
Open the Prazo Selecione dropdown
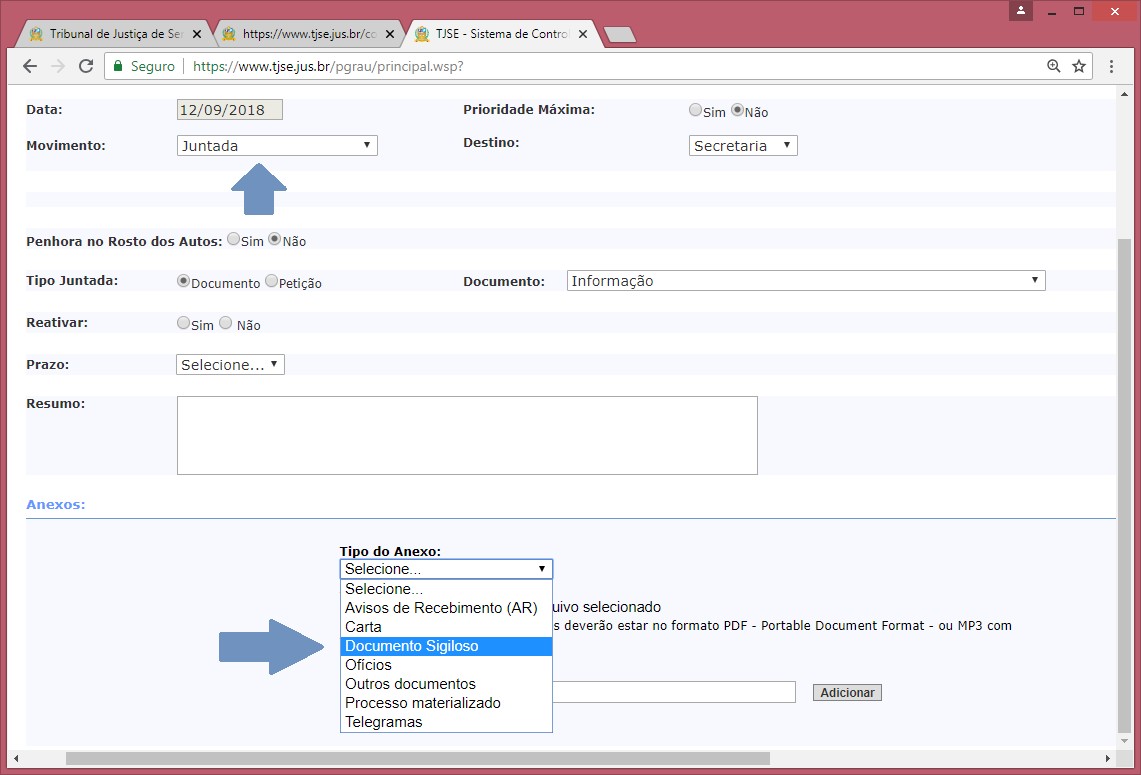click(230, 365)
